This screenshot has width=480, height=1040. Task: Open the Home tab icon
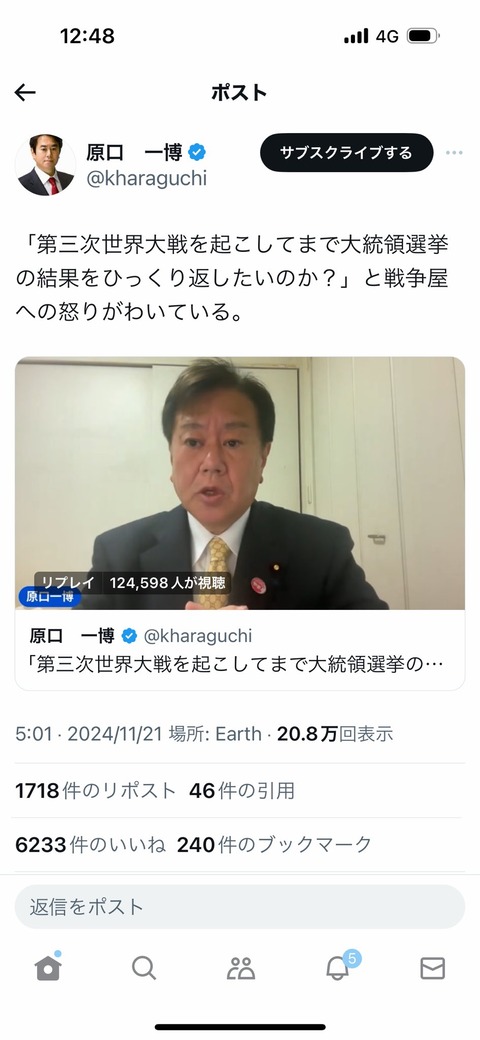point(48,968)
